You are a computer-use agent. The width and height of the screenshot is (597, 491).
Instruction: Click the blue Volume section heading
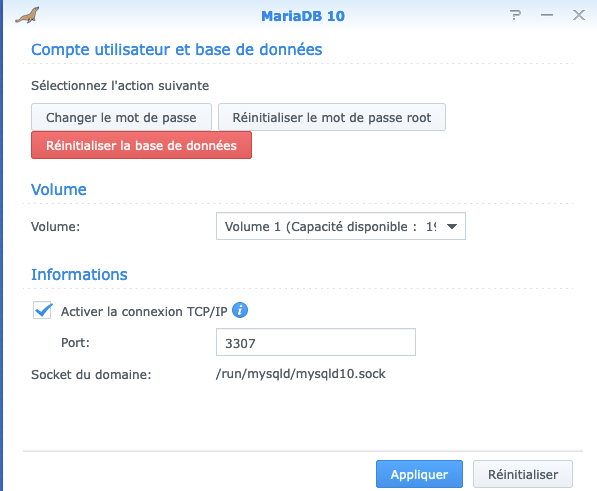click(59, 189)
